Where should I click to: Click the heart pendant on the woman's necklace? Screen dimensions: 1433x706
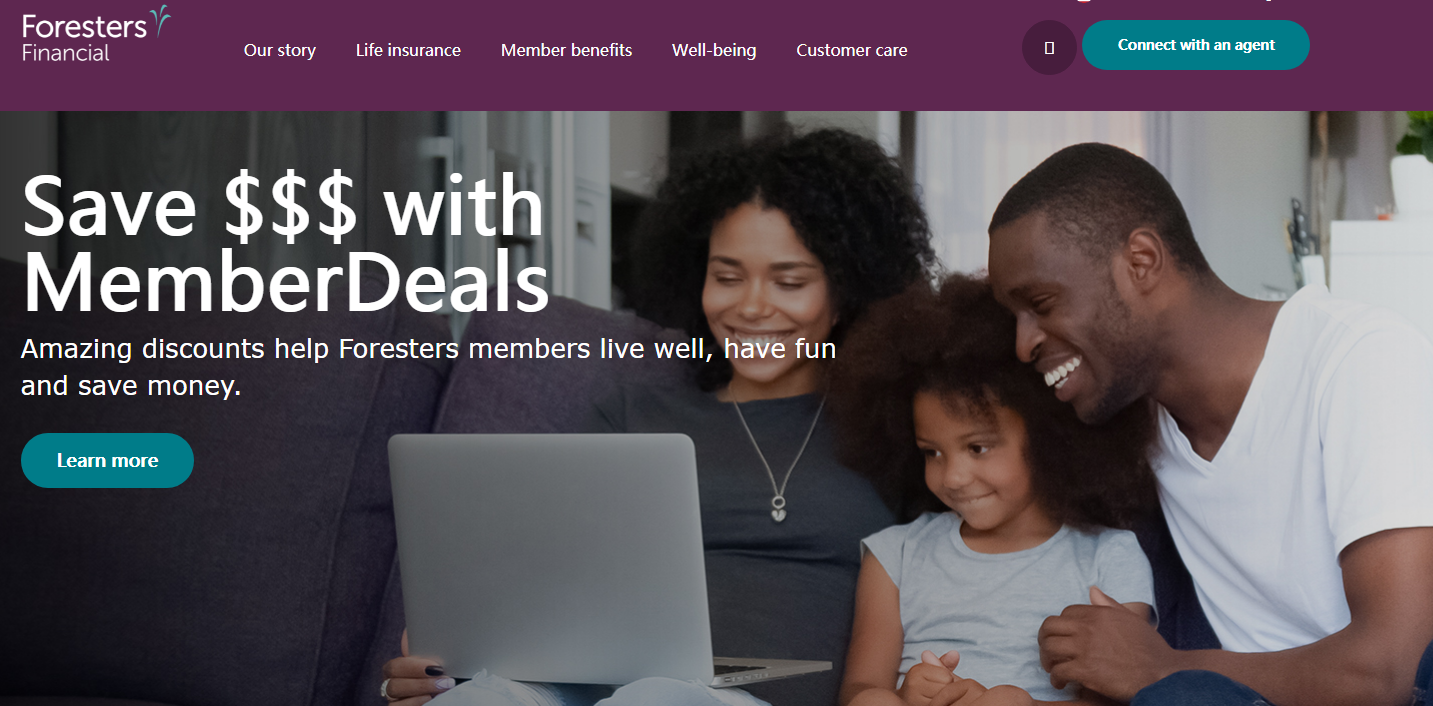click(778, 510)
